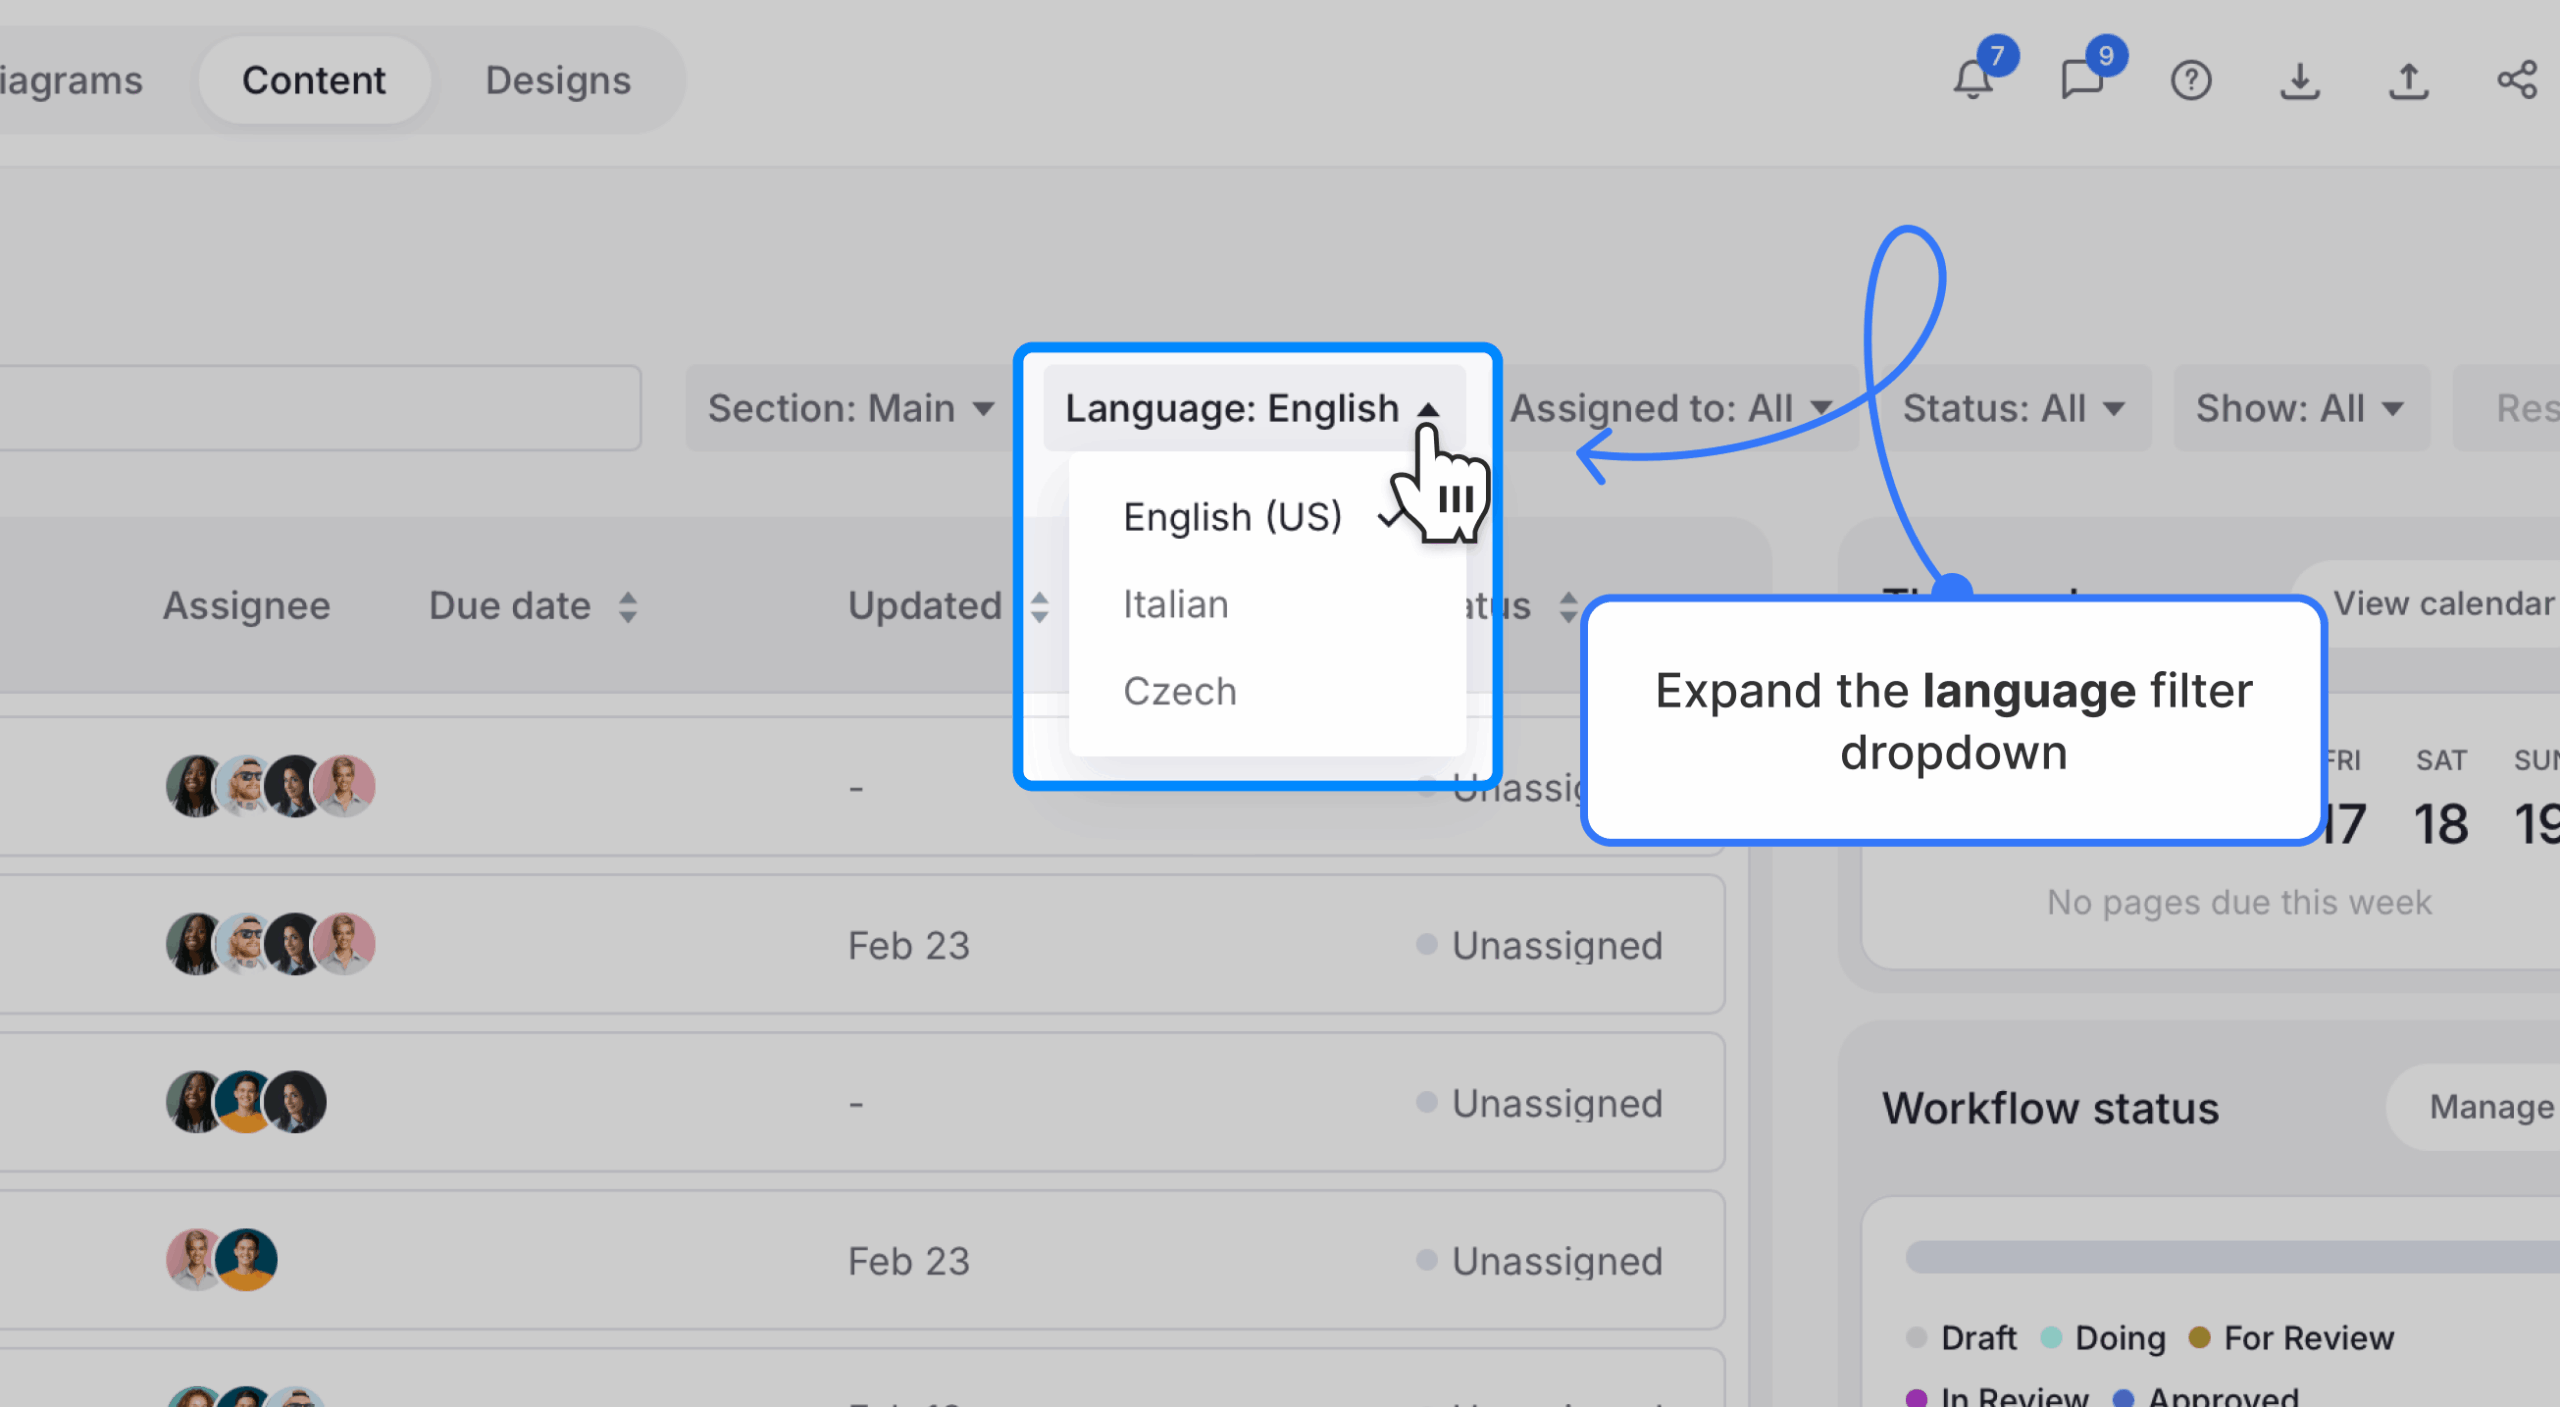Image resolution: width=2560 pixels, height=1407 pixels.
Task: Click the workflow status progress bar
Action: tap(2232, 1257)
